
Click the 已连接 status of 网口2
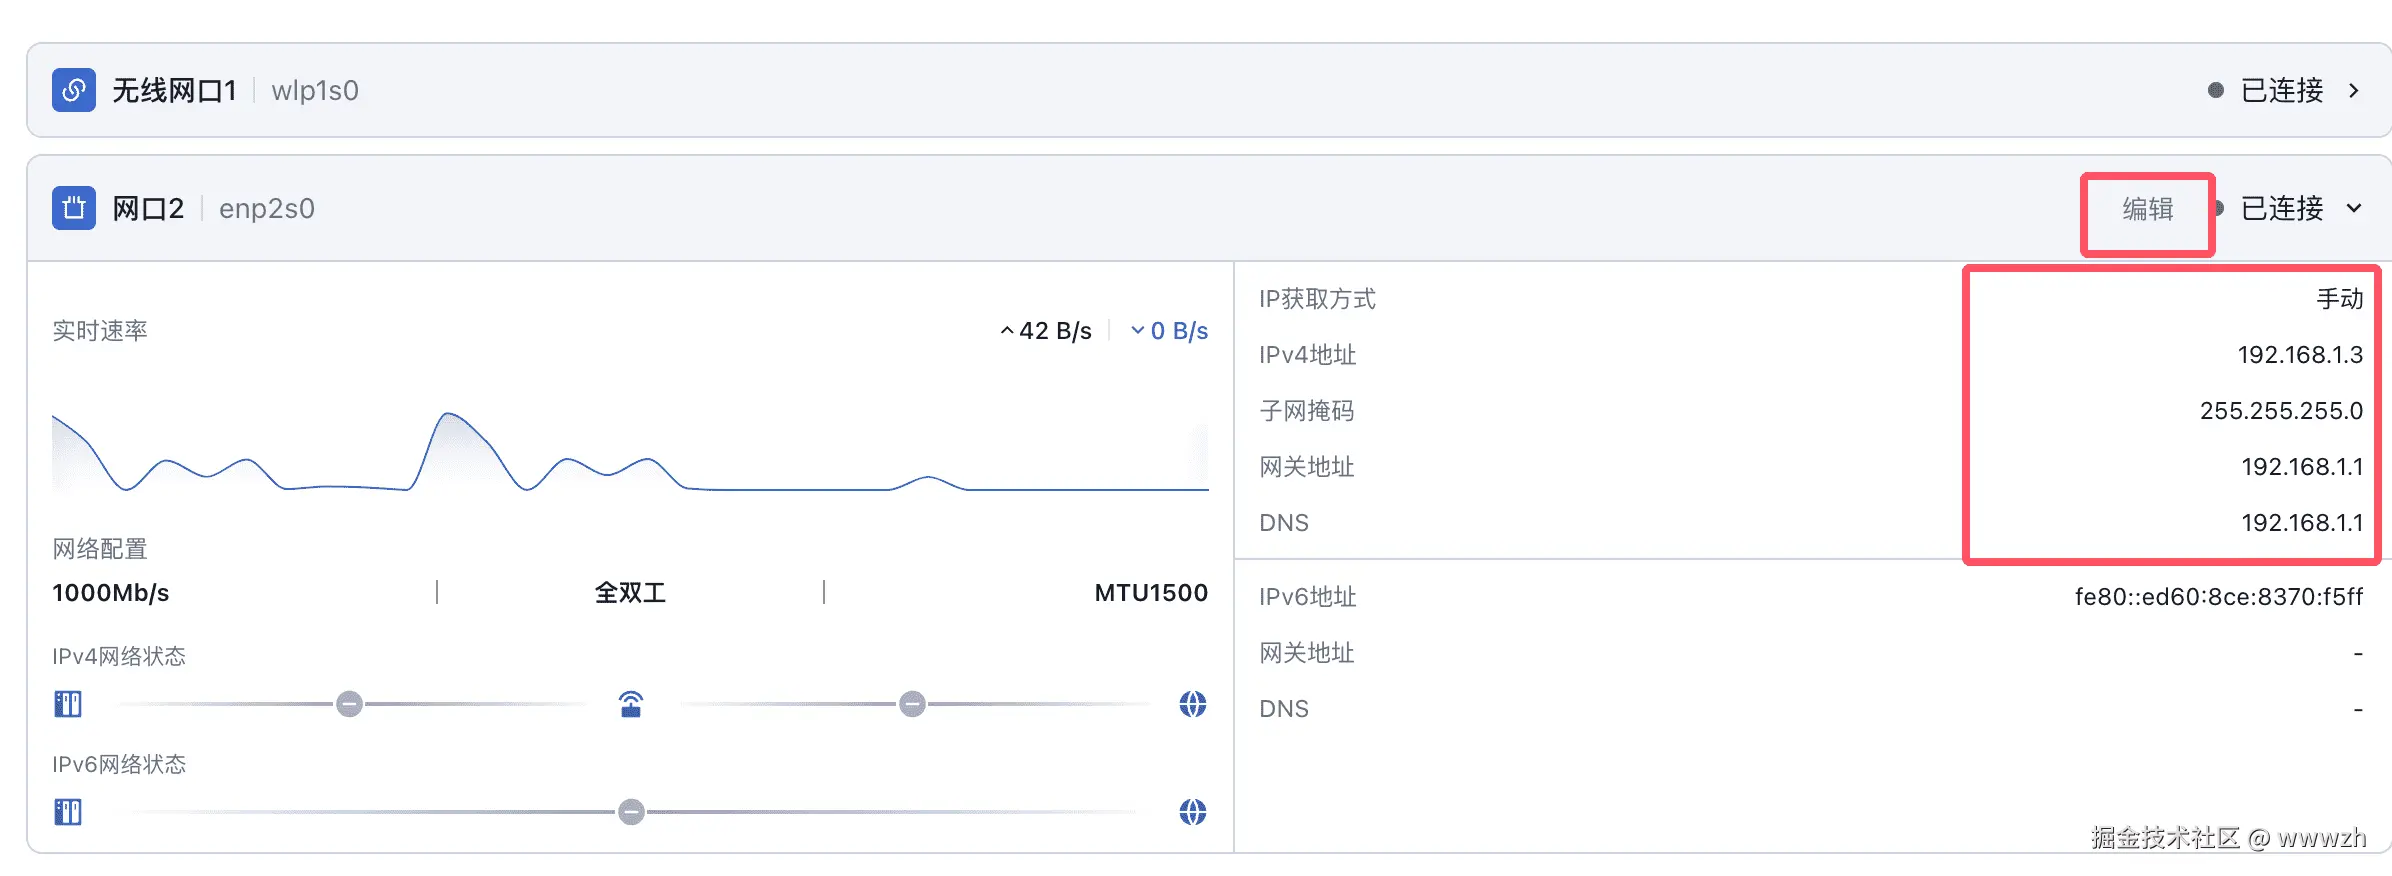(x=2281, y=208)
